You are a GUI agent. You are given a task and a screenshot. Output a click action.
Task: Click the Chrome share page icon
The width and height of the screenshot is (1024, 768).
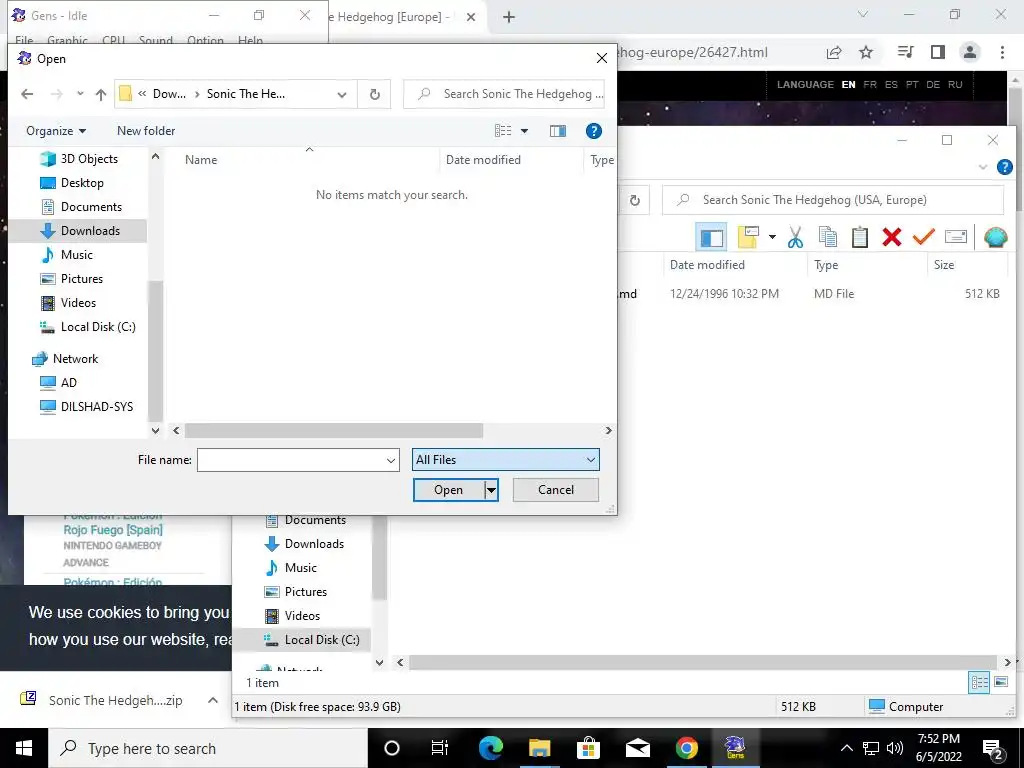coord(834,53)
